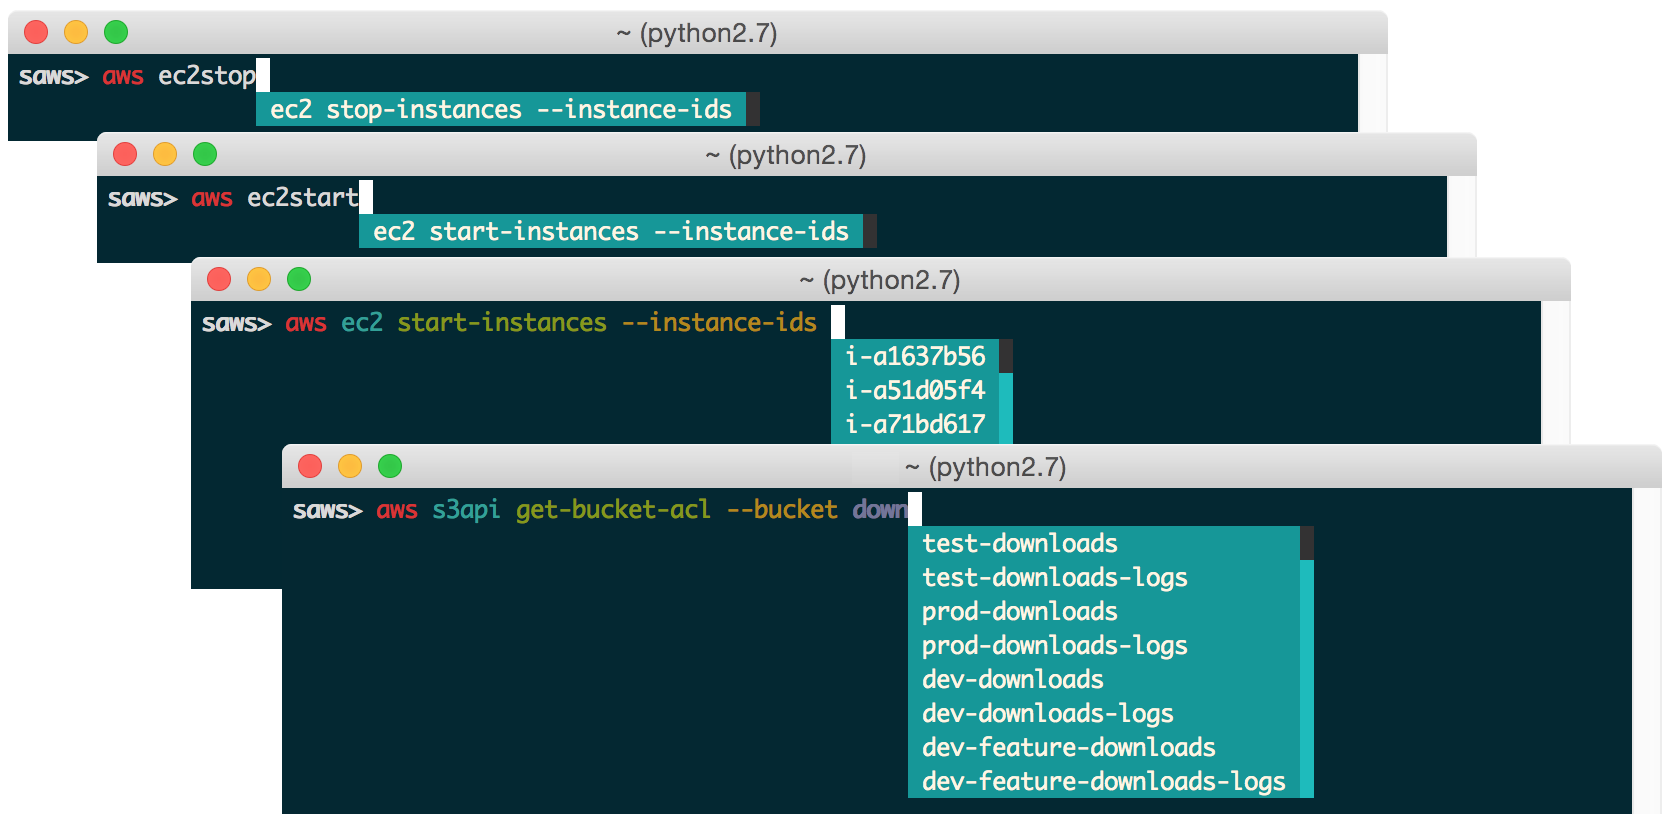1674x832 pixels.
Task: Click '--instance-ids' in third terminal command line
Action: click(719, 322)
